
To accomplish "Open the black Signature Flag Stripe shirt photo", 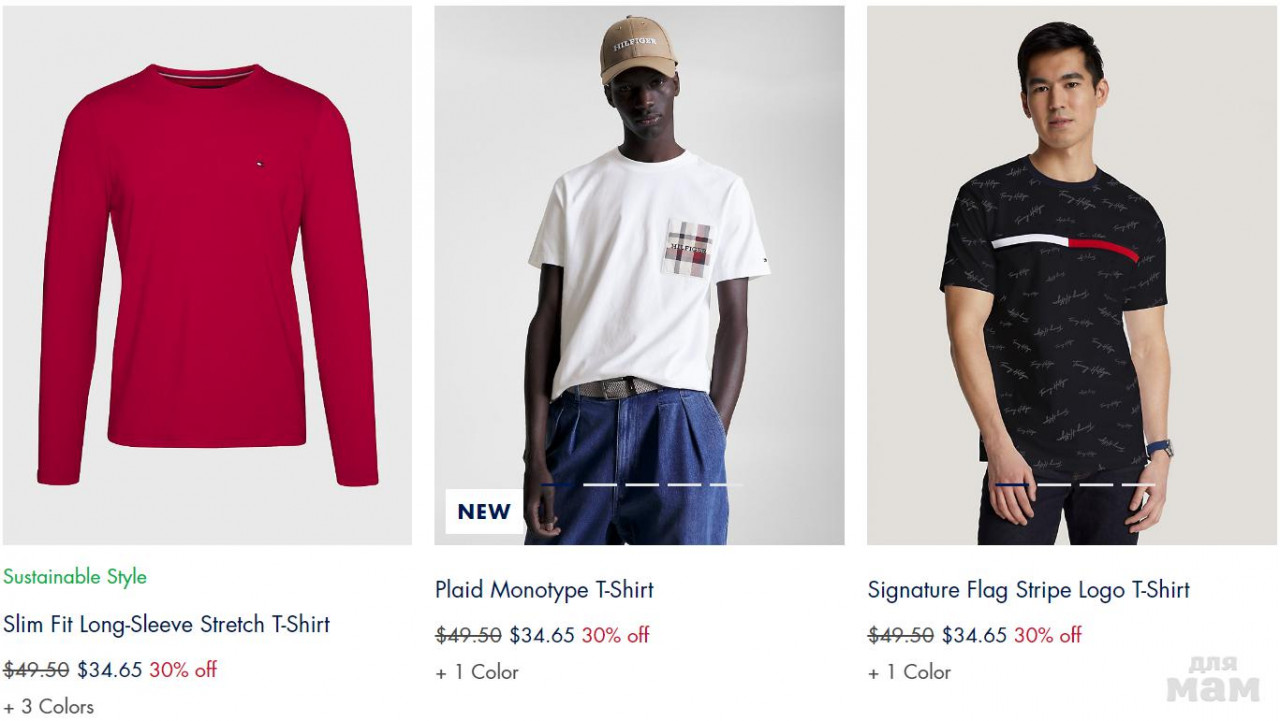I will [x=1071, y=275].
